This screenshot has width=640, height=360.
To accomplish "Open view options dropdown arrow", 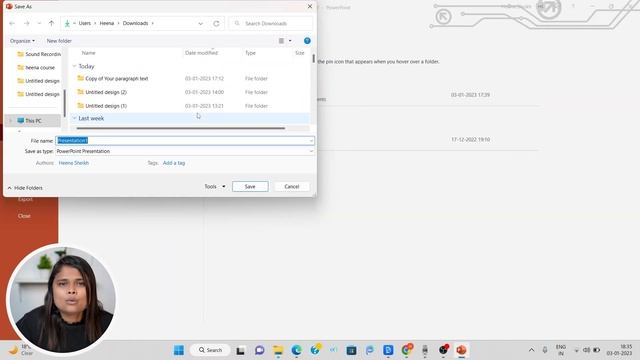I will tap(290, 41).
